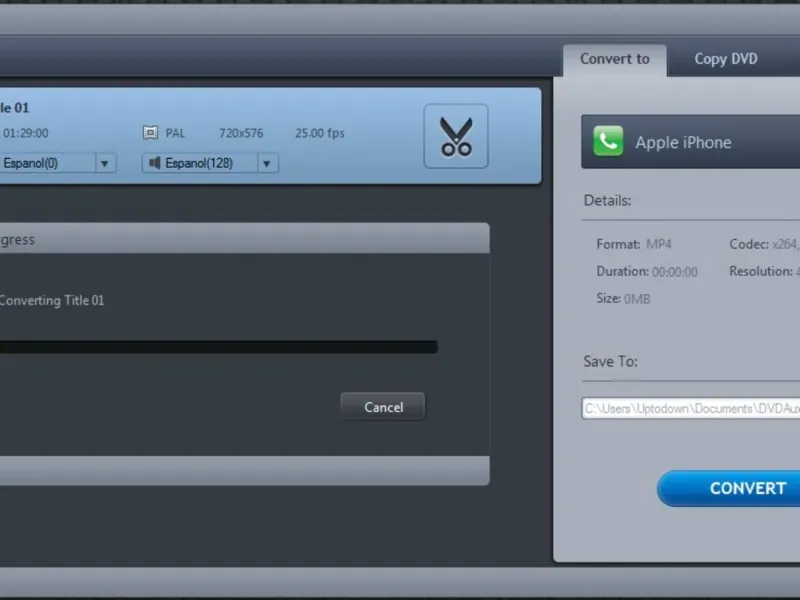
Task: Click the Save To heading
Action: [x=610, y=362]
